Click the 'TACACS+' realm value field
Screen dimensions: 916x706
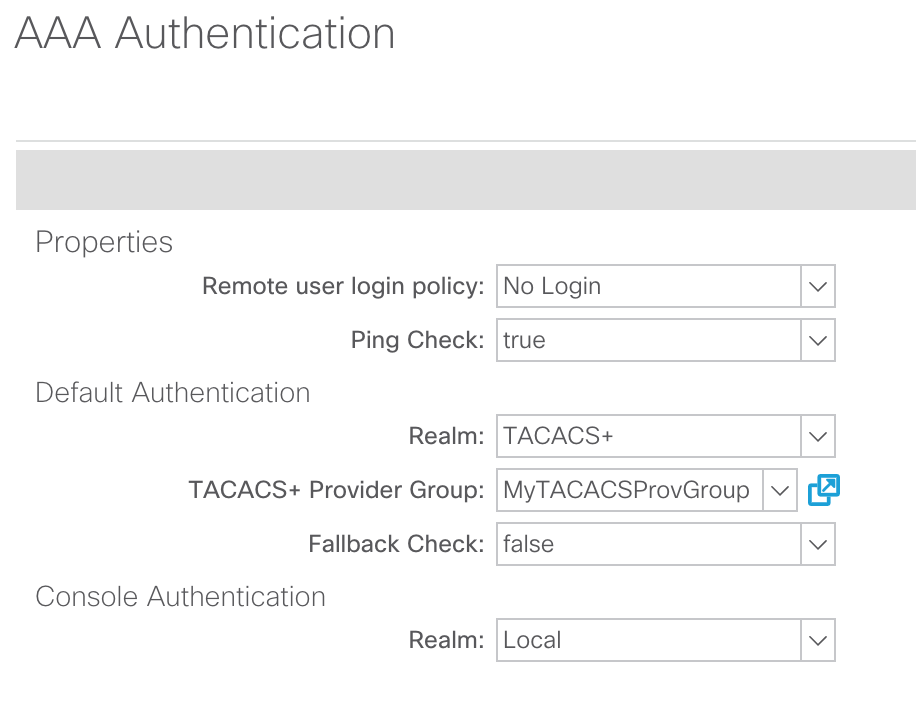[649, 436]
